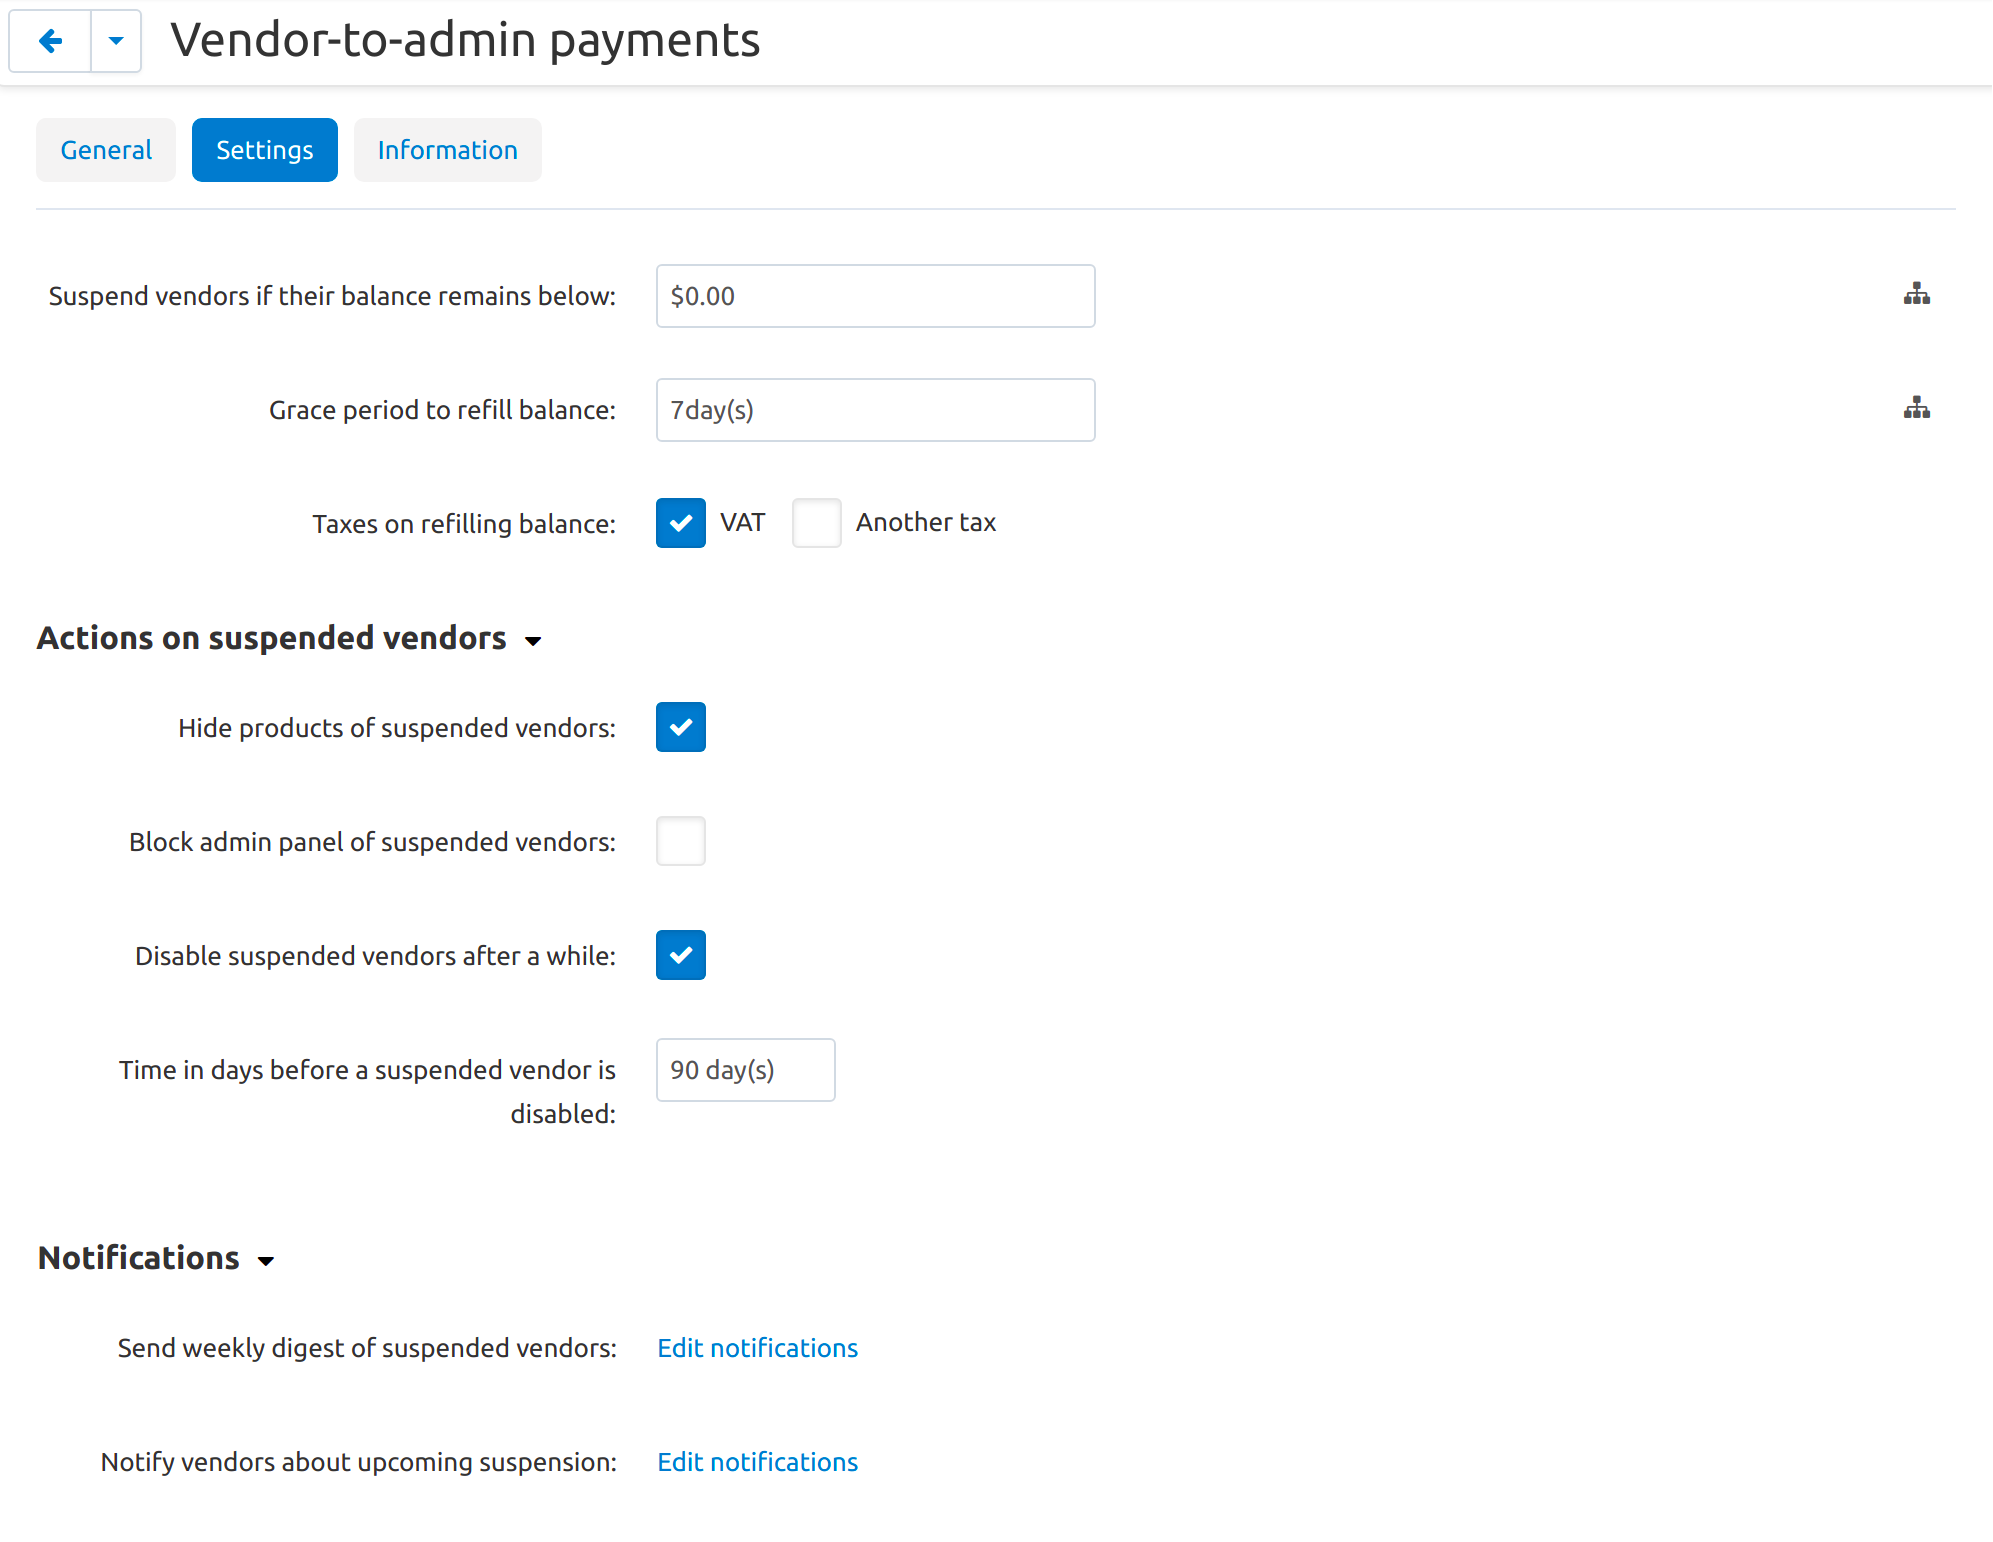Viewport: 1993px width, 1542px height.
Task: Click the suspend balance threshold input field
Action: pos(876,296)
